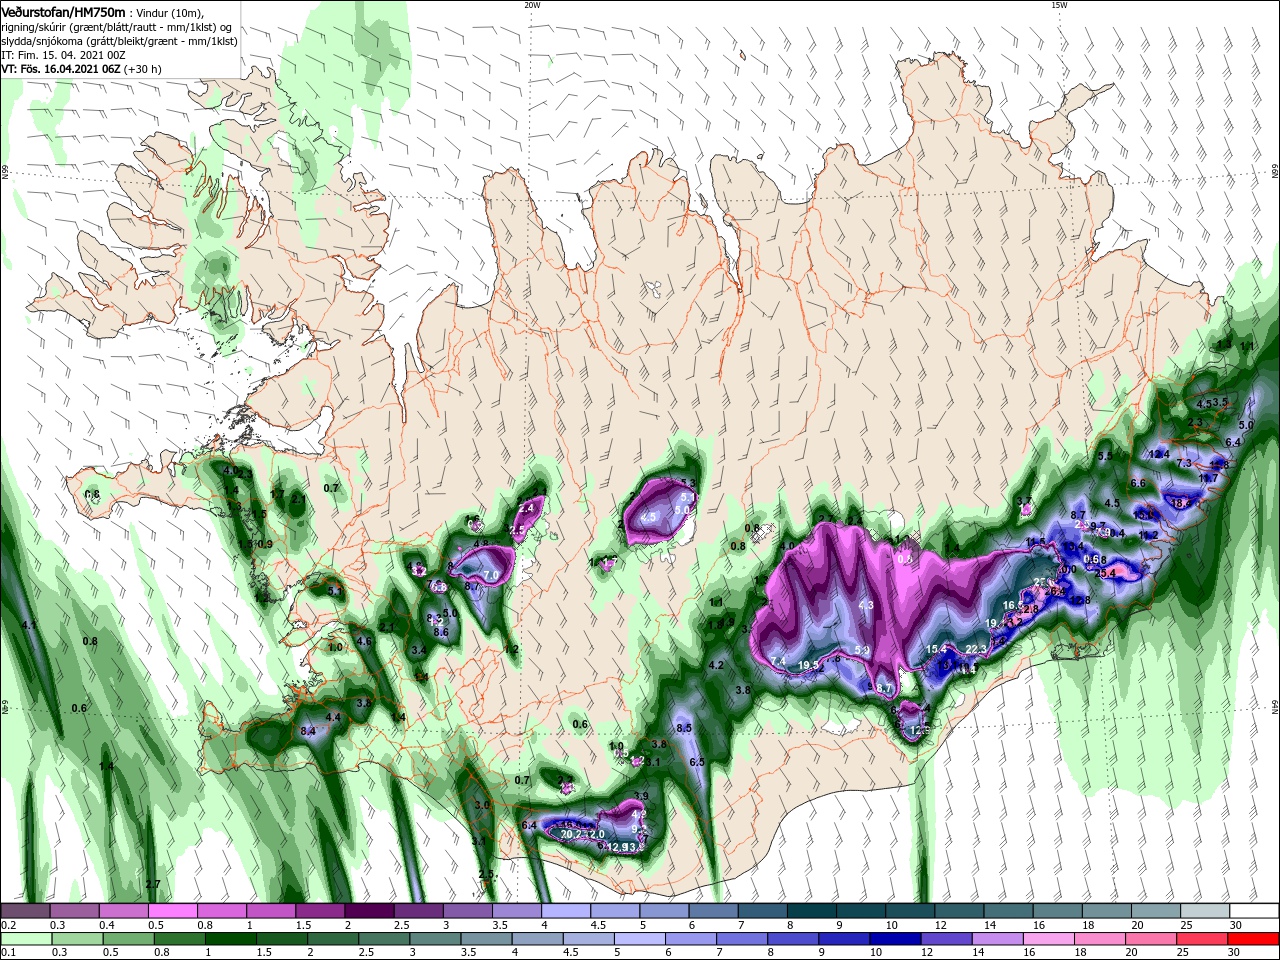Click the palest green first swatch of the rain scale
The height and width of the screenshot is (960, 1280).
click(24, 939)
